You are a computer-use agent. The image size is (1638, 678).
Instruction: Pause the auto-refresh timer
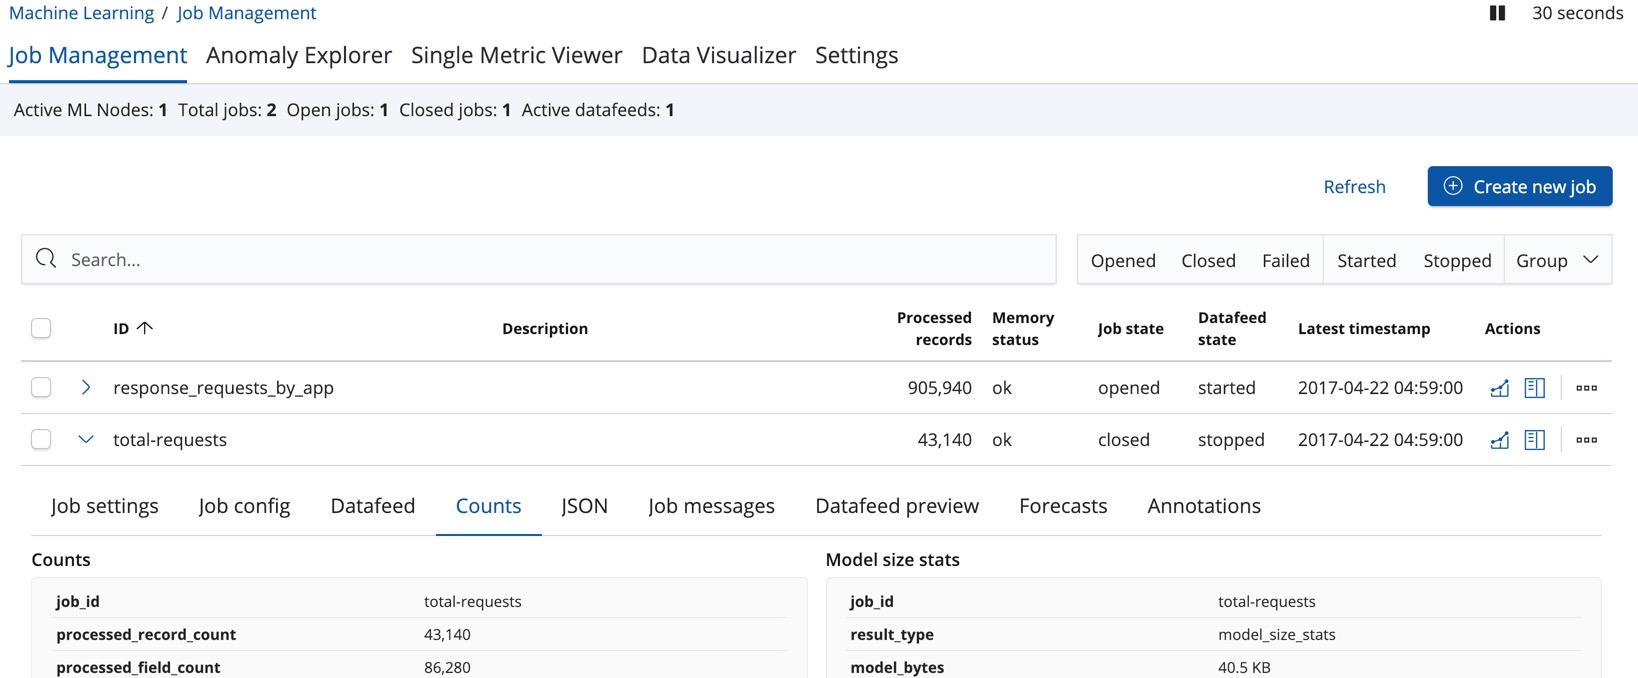tap(1497, 13)
